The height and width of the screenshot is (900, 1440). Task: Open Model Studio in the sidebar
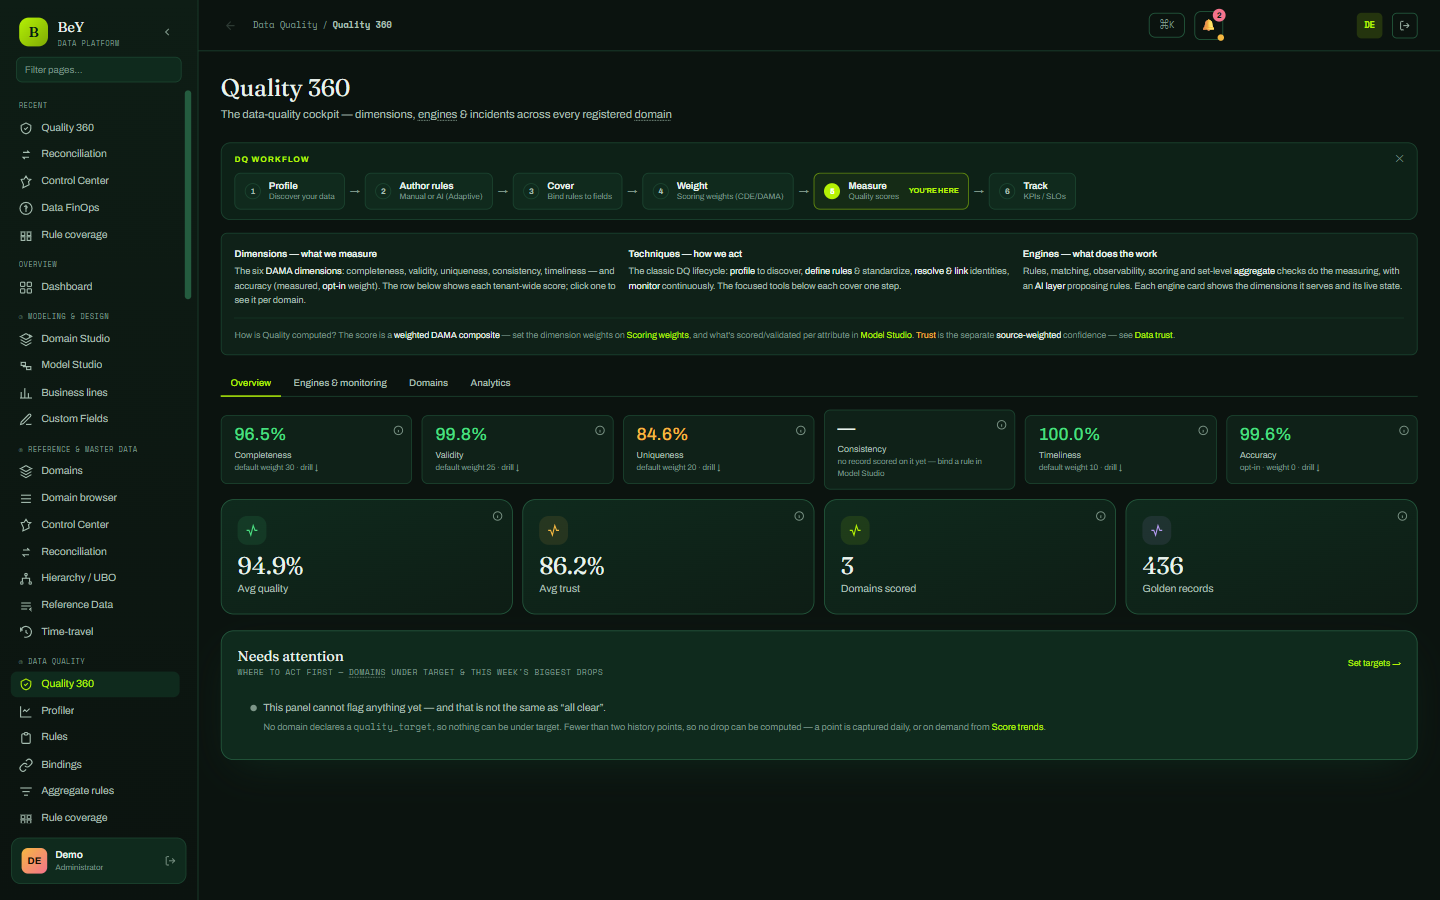[x=95, y=365]
